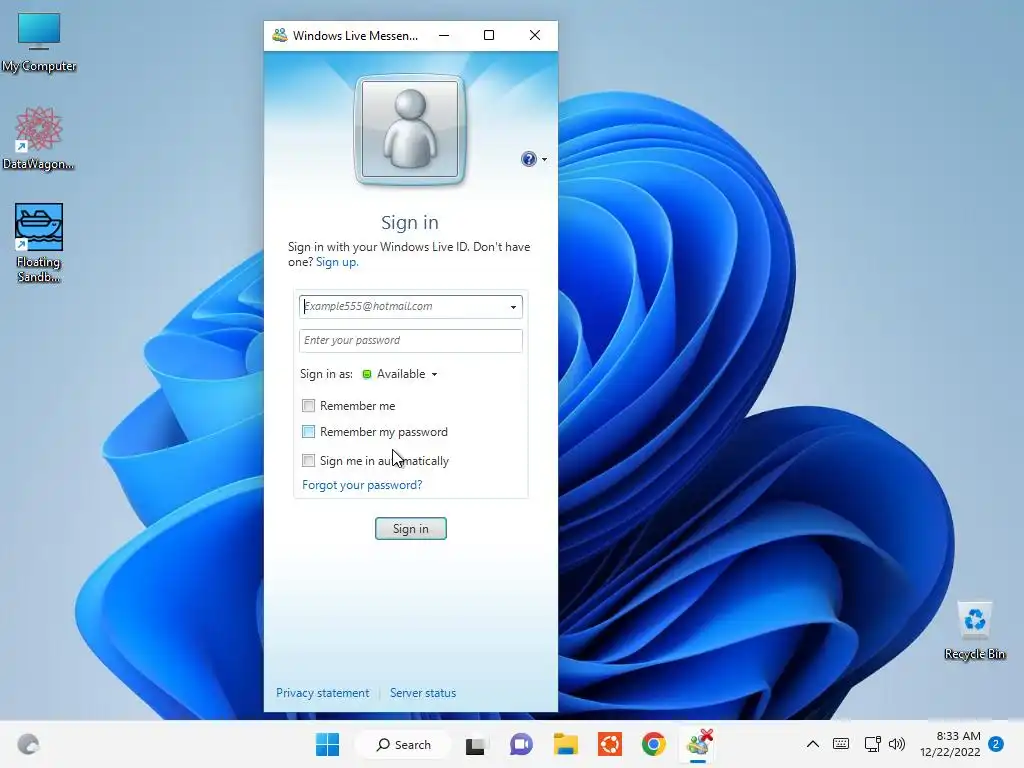Open the notification badge showing 2
This screenshot has width=1024, height=768.
point(996,744)
